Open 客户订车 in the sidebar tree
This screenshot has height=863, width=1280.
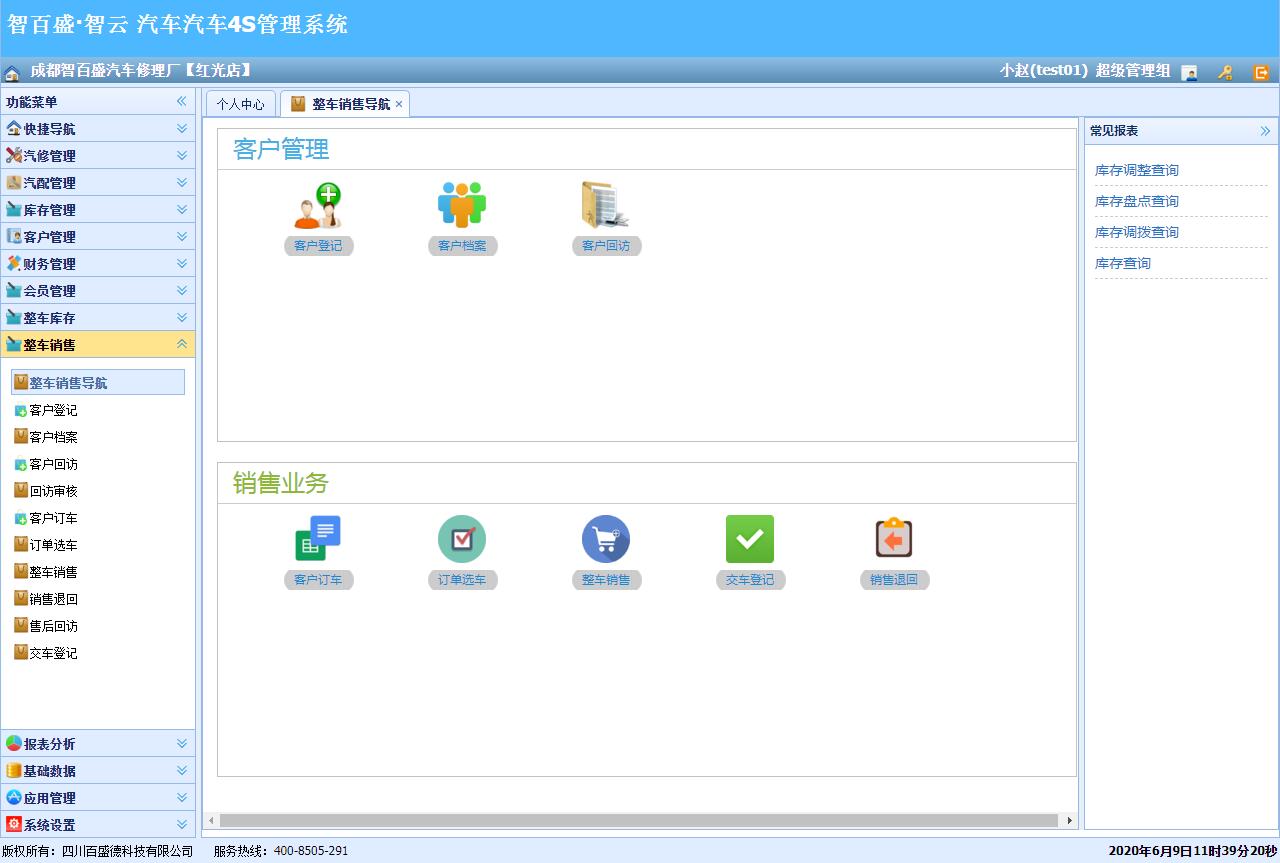[x=53, y=518]
